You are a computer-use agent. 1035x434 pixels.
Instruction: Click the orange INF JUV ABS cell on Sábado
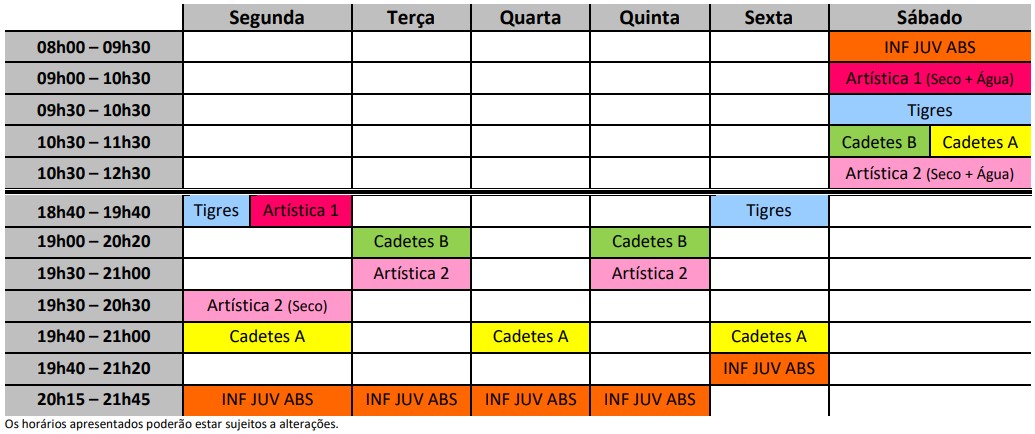(x=931, y=47)
